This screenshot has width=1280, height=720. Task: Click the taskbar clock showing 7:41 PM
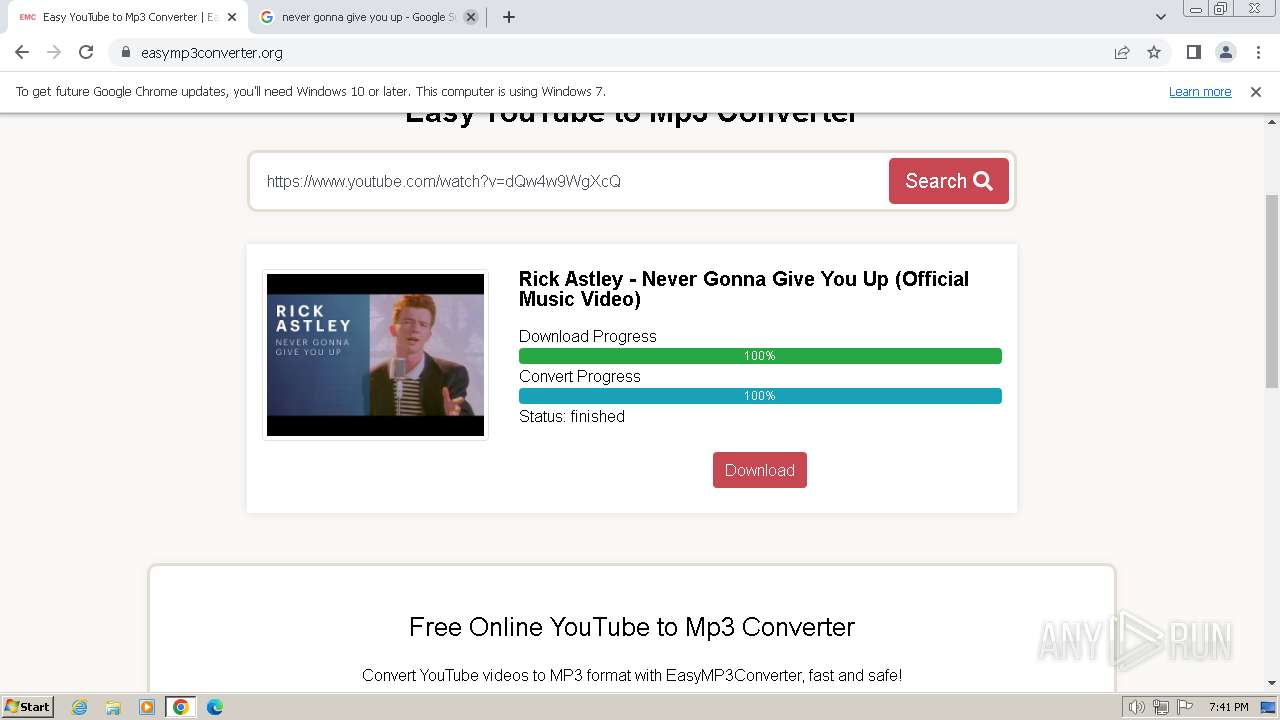coord(1228,707)
